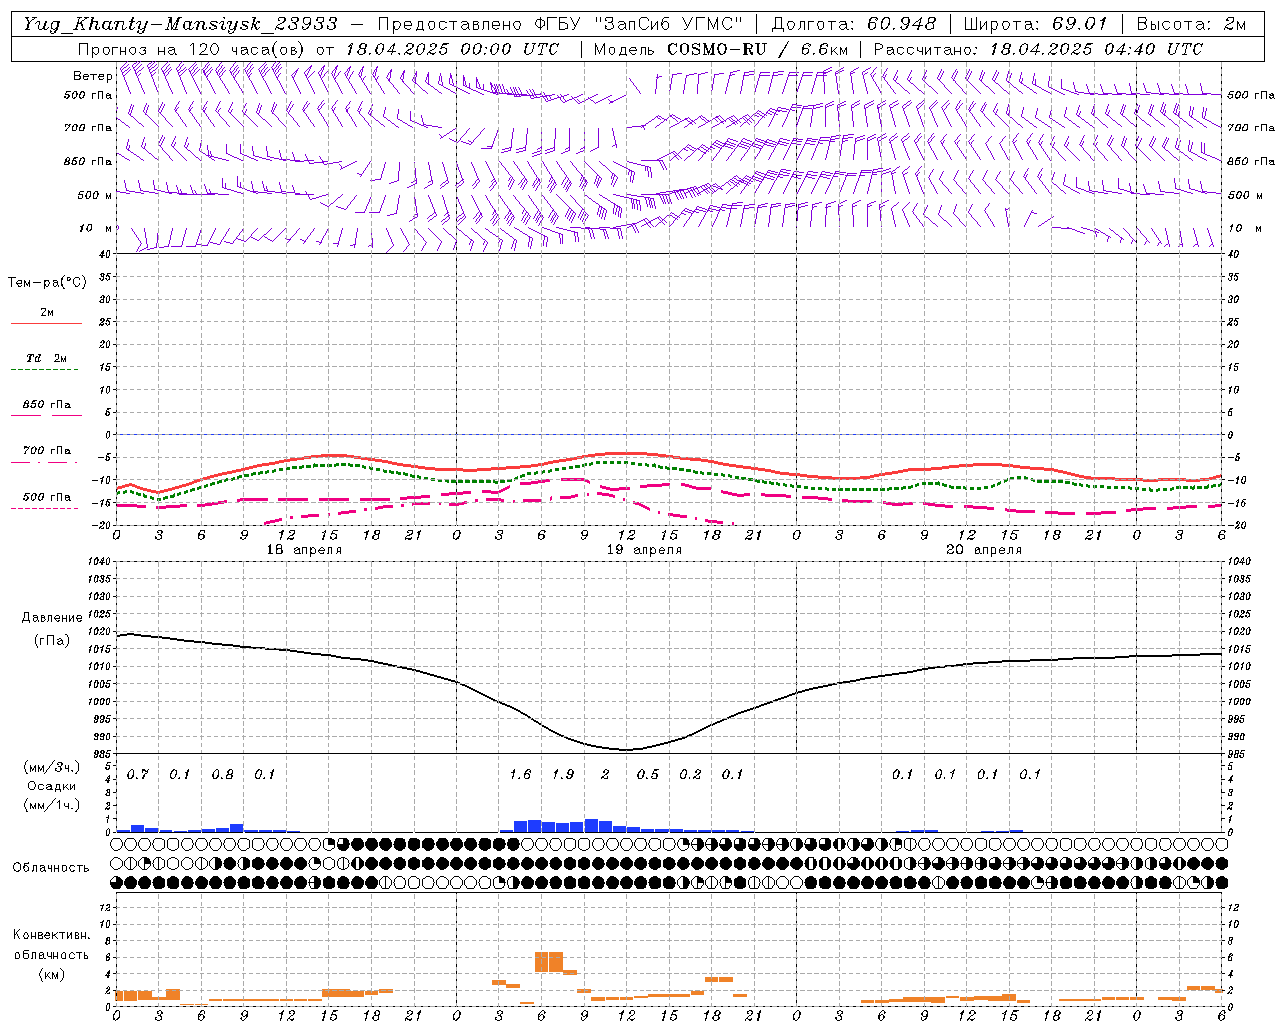Click the 1.6 precipitation value

click(x=520, y=775)
